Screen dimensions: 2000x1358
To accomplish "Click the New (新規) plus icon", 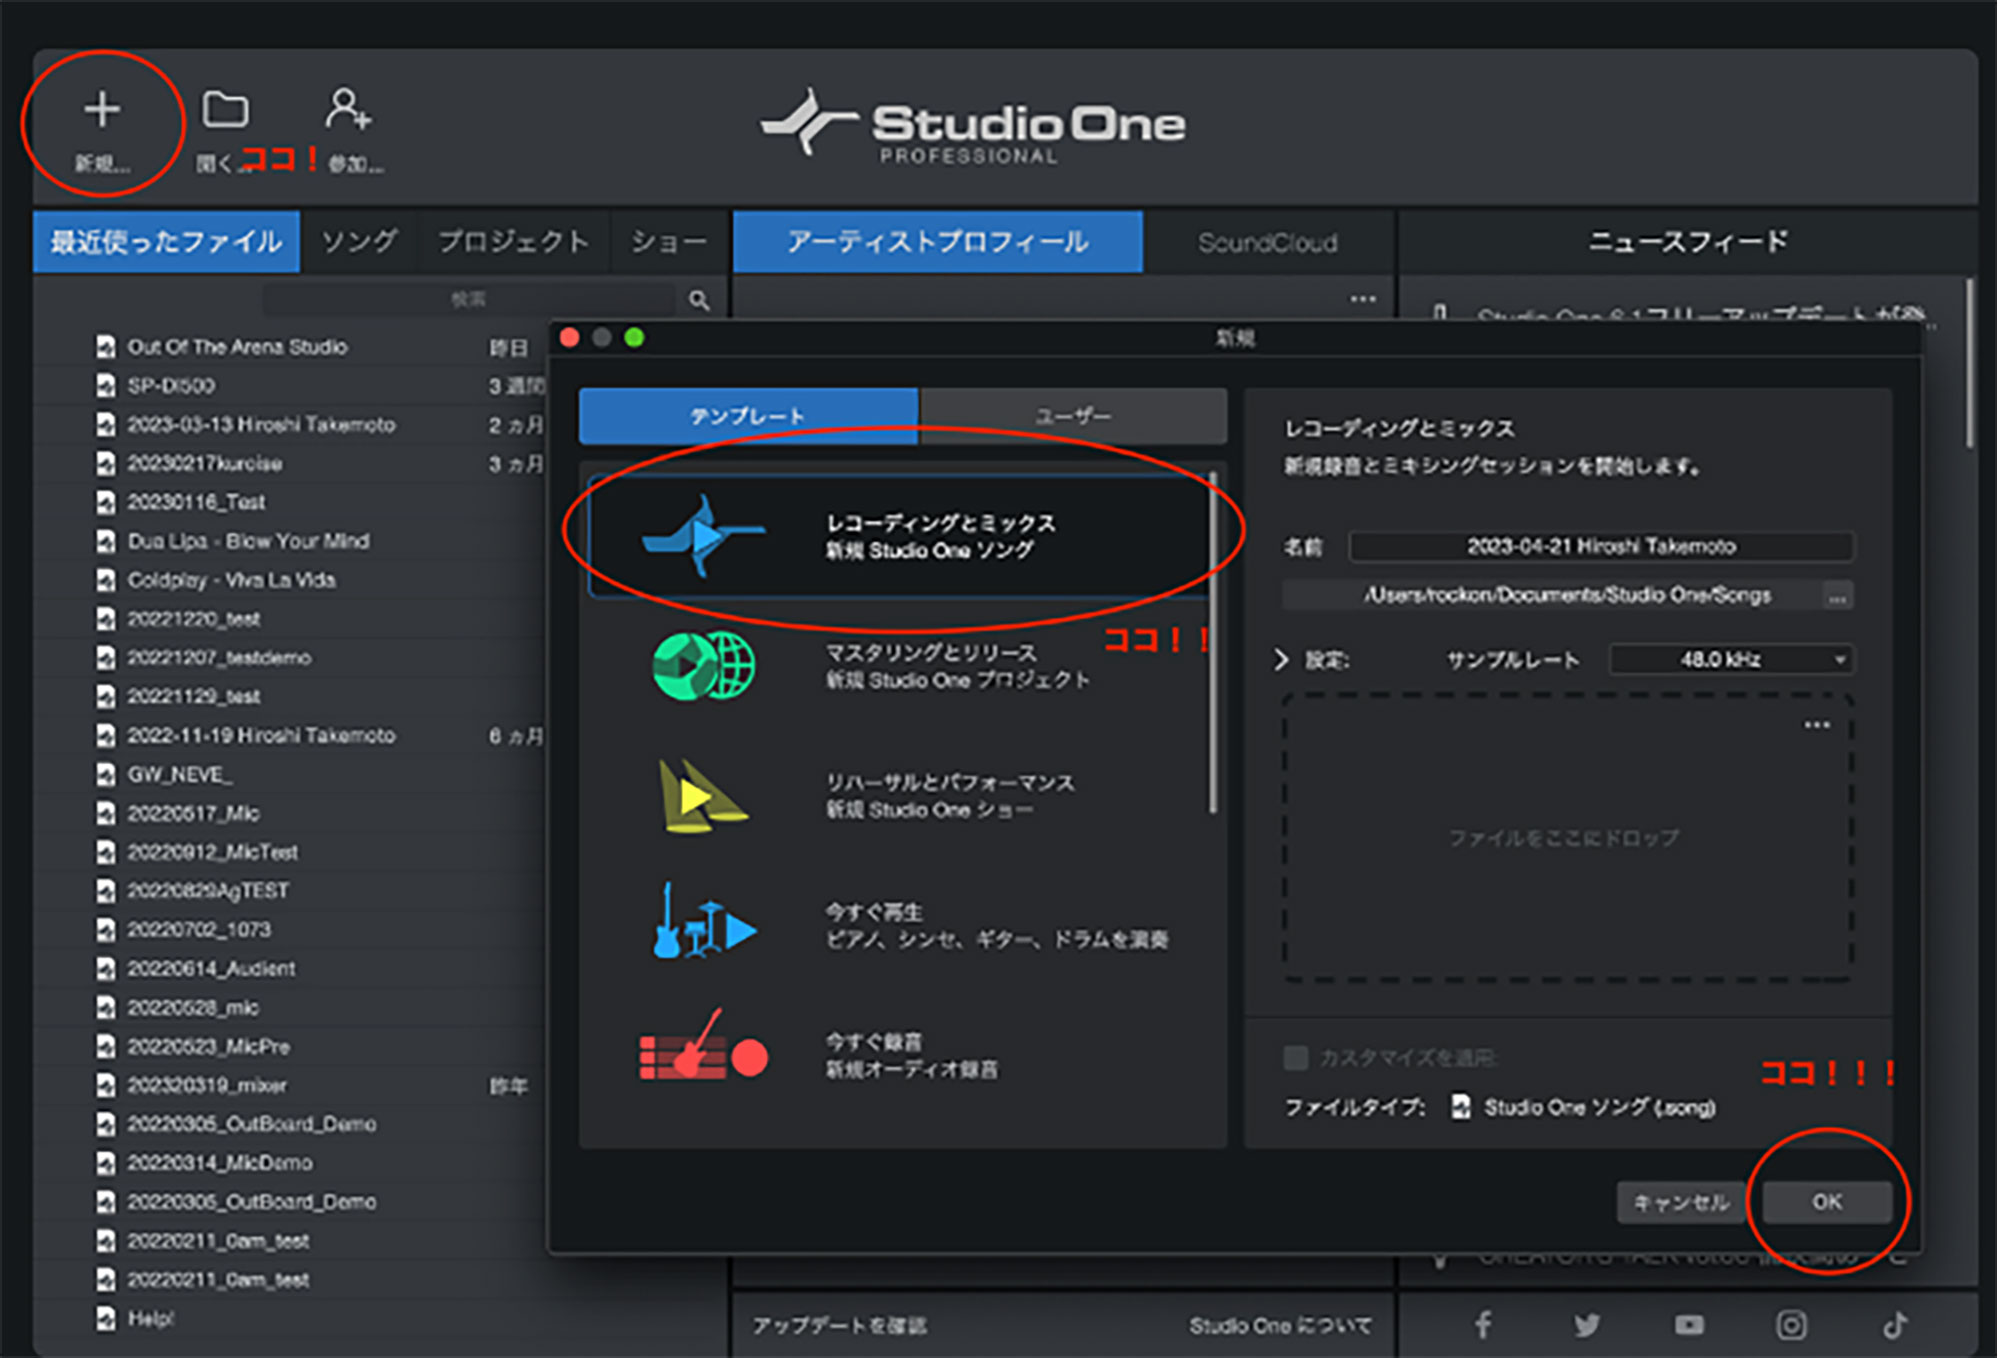I will (101, 109).
